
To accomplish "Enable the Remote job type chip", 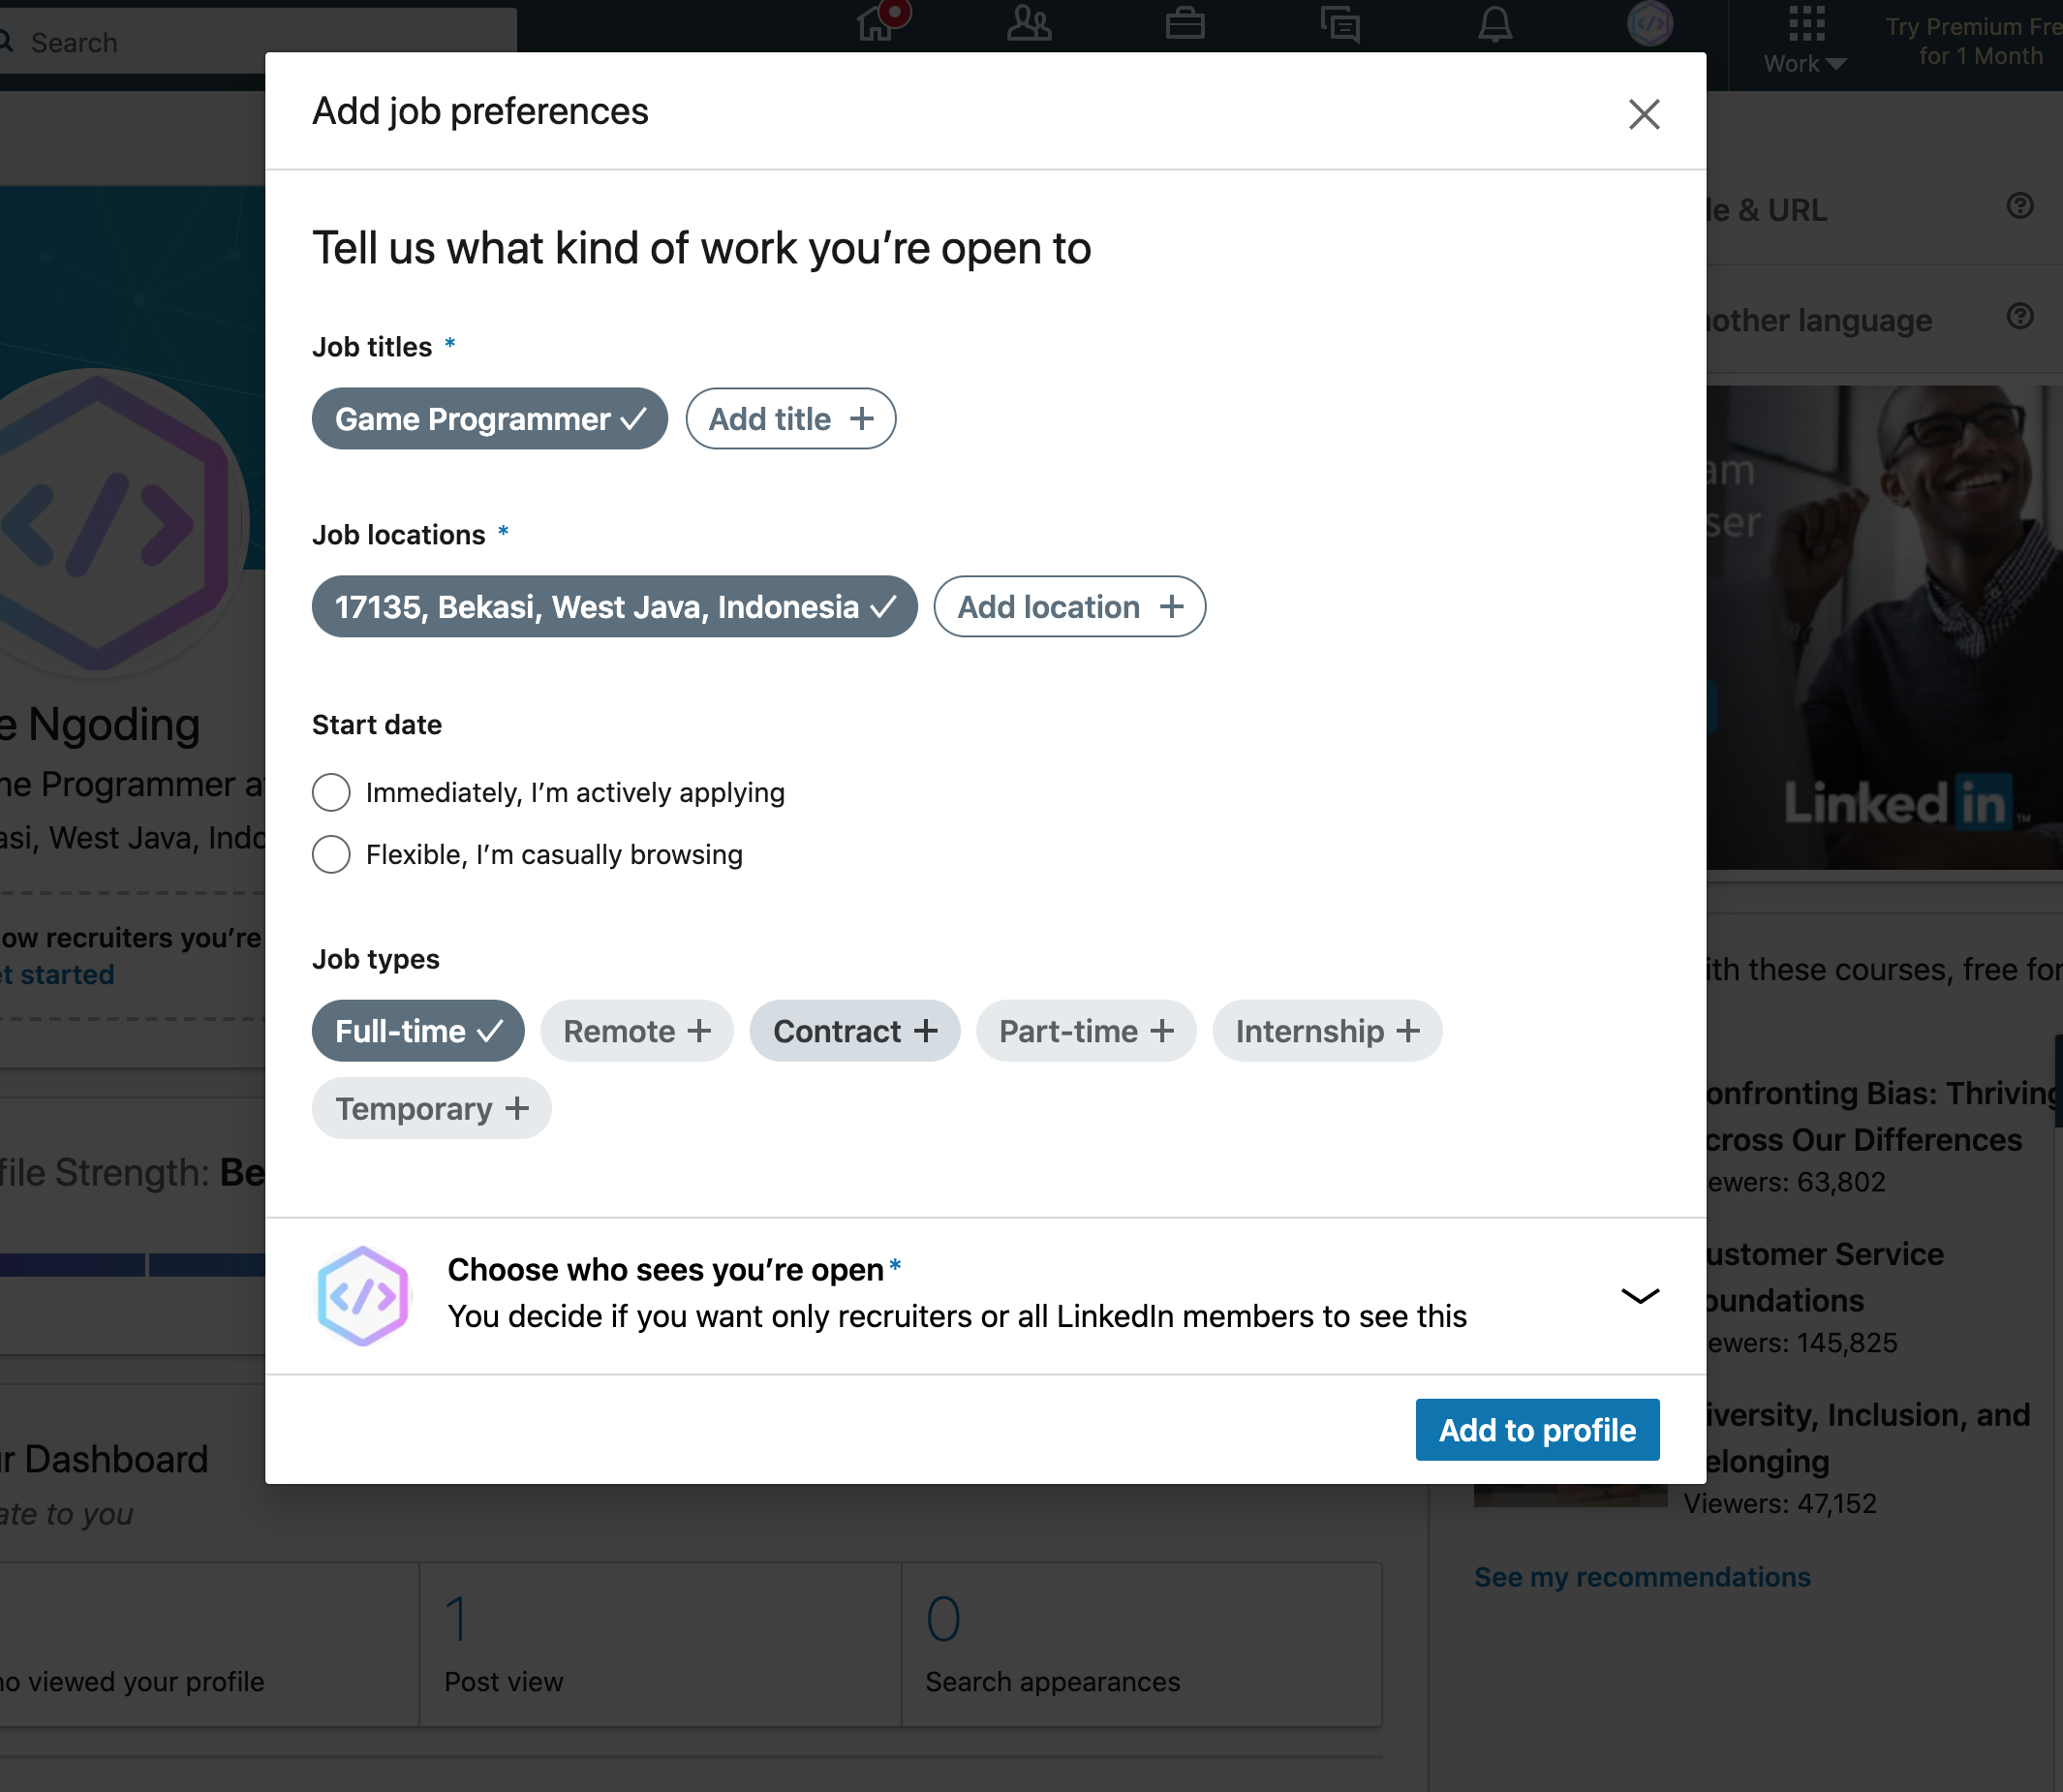I will (637, 1031).
